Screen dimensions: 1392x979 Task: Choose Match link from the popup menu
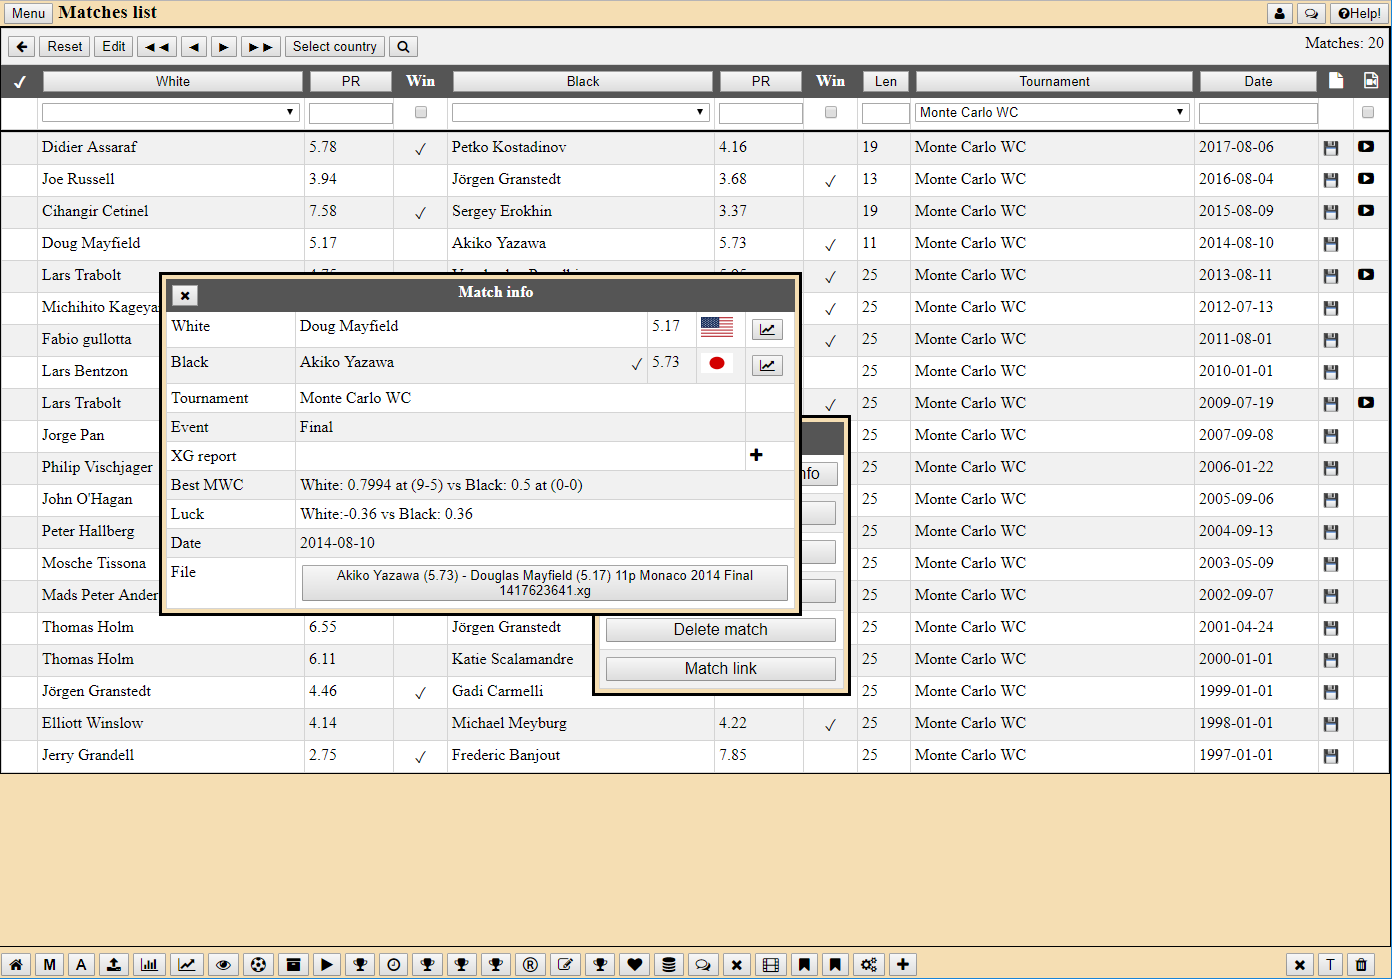721,669
